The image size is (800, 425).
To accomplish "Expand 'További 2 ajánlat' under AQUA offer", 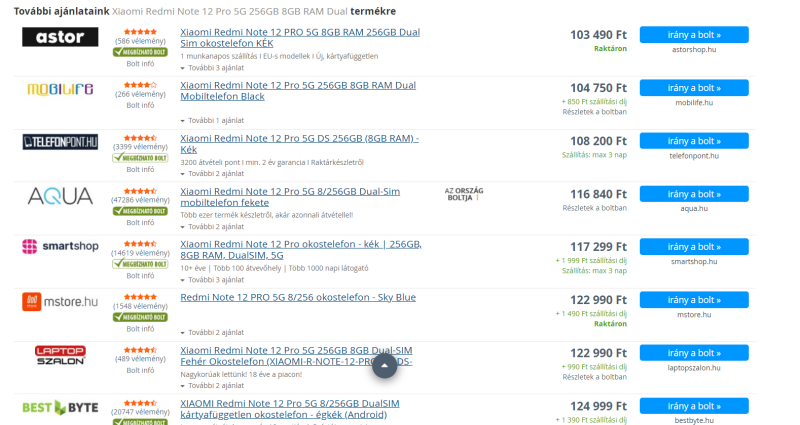I will coord(212,227).
